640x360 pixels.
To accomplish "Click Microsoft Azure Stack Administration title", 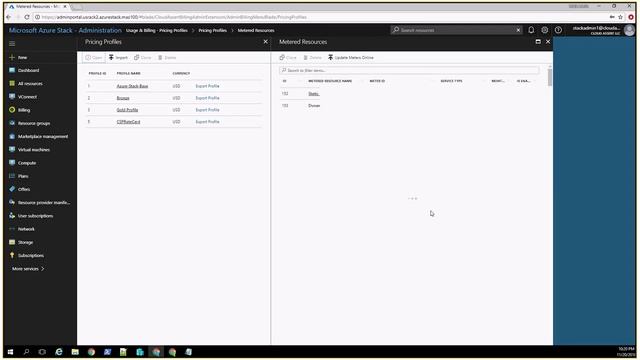I will [x=65, y=31].
